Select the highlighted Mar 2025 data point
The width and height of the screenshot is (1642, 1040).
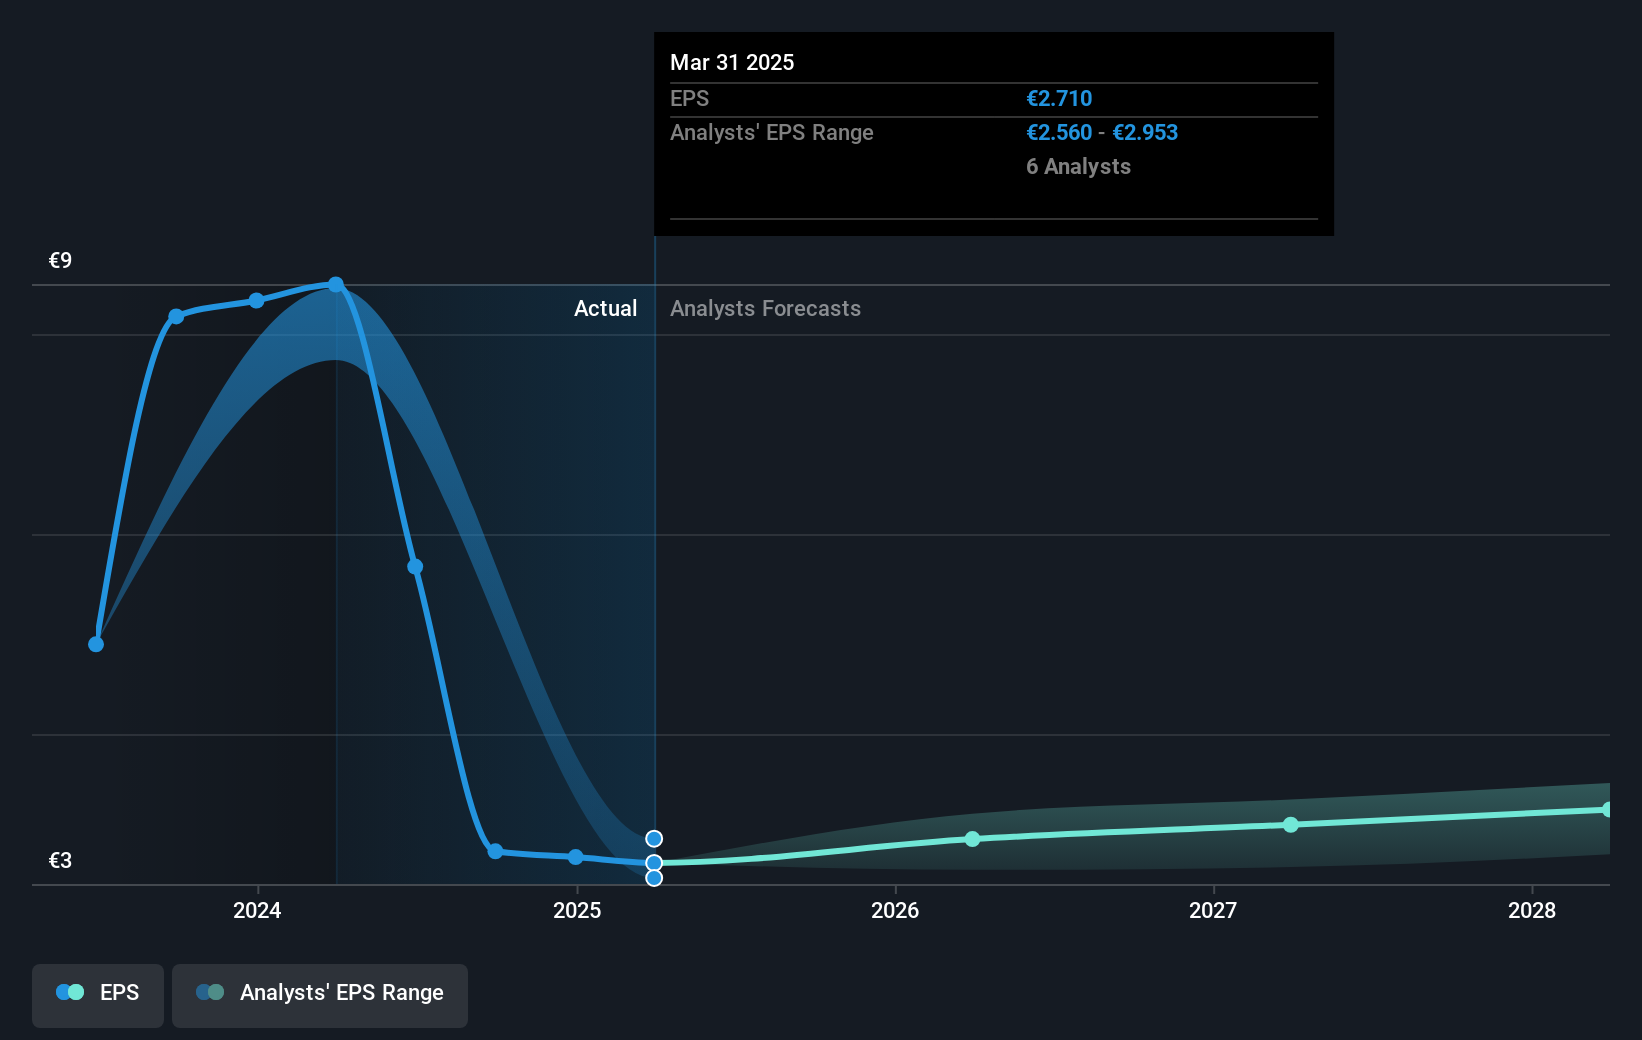click(655, 861)
